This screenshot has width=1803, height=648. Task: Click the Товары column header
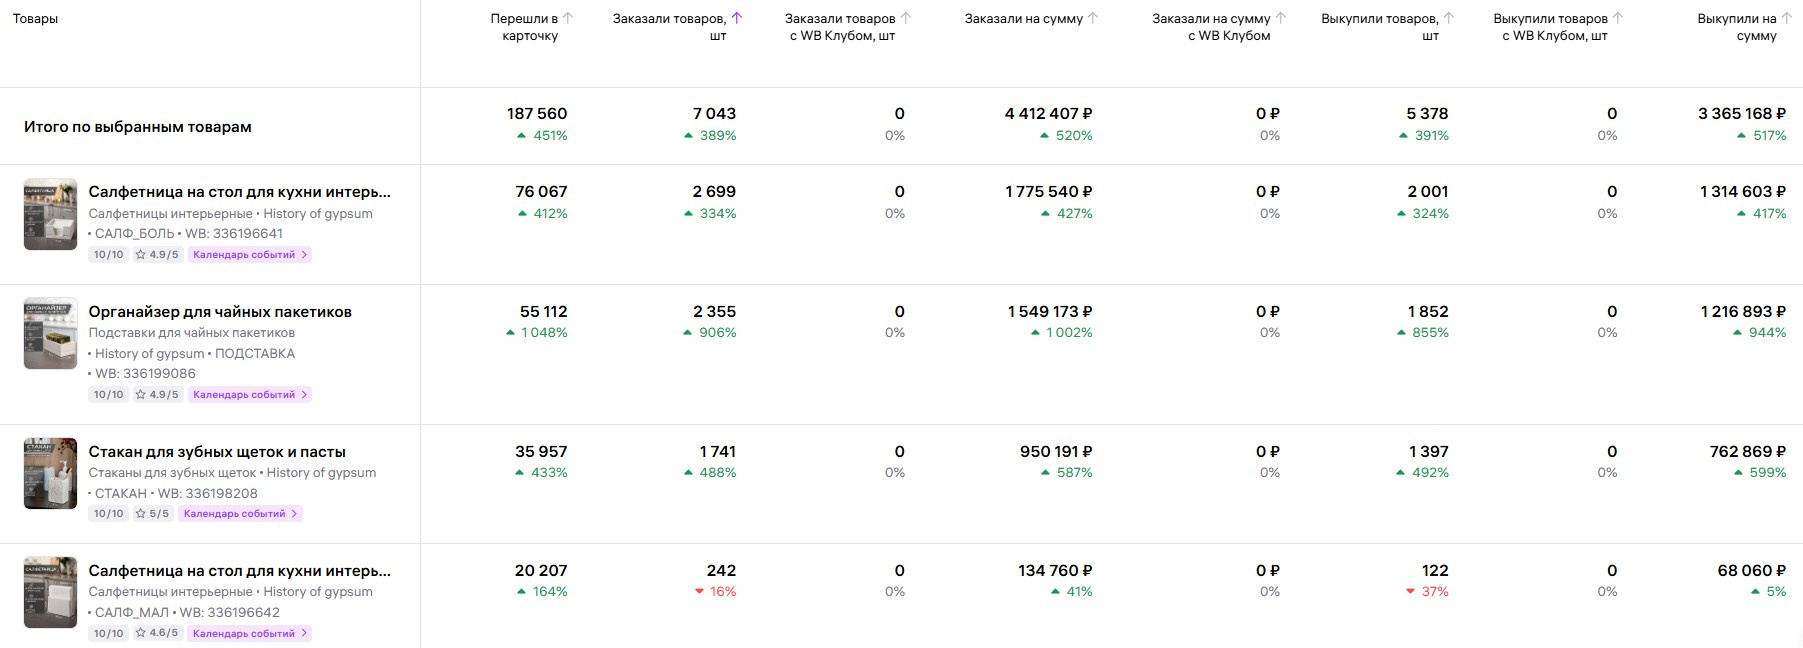35,19
